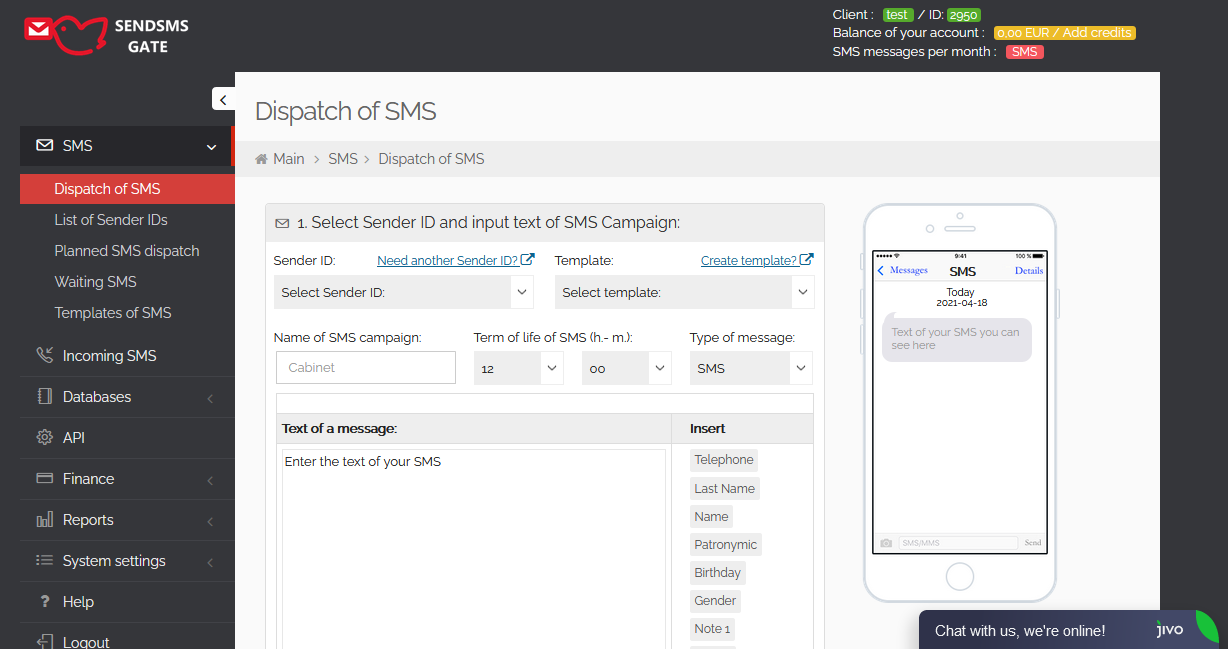This screenshot has height=649, width=1228.
Task: Click the Name of SMS campaign field
Action: 365,367
